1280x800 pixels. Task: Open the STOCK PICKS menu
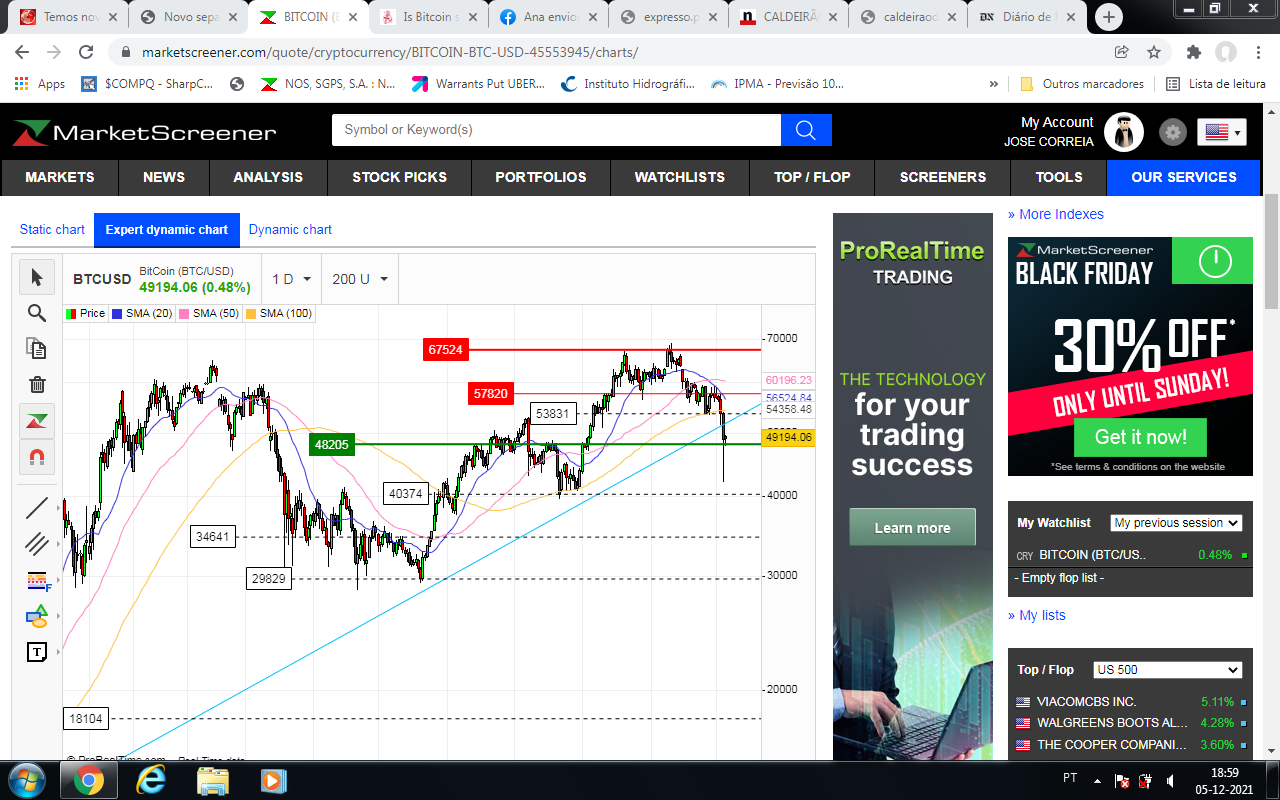coord(399,177)
